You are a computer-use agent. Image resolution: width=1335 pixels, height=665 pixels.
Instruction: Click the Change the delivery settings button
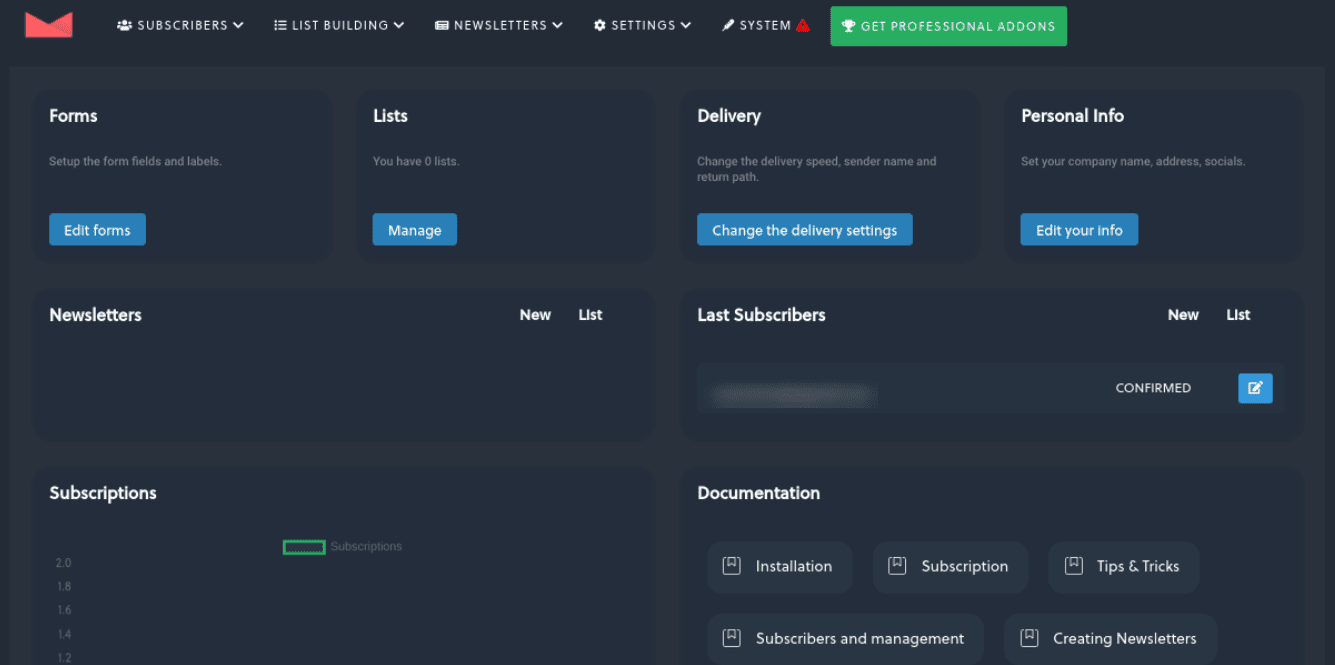(804, 229)
